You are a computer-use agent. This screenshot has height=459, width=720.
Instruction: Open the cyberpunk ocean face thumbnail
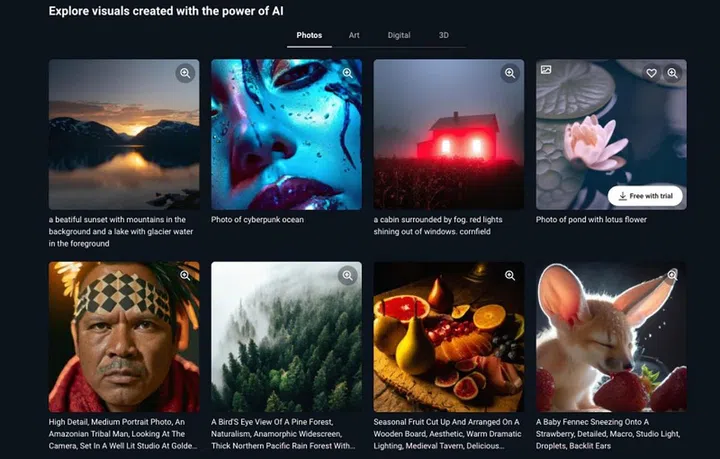click(x=287, y=134)
